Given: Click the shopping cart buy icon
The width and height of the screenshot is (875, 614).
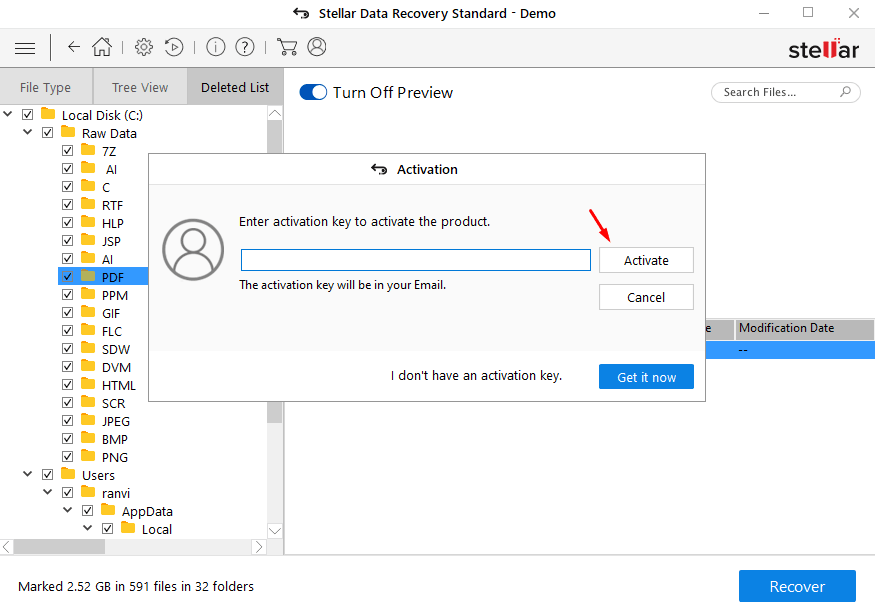Looking at the screenshot, I should [287, 47].
